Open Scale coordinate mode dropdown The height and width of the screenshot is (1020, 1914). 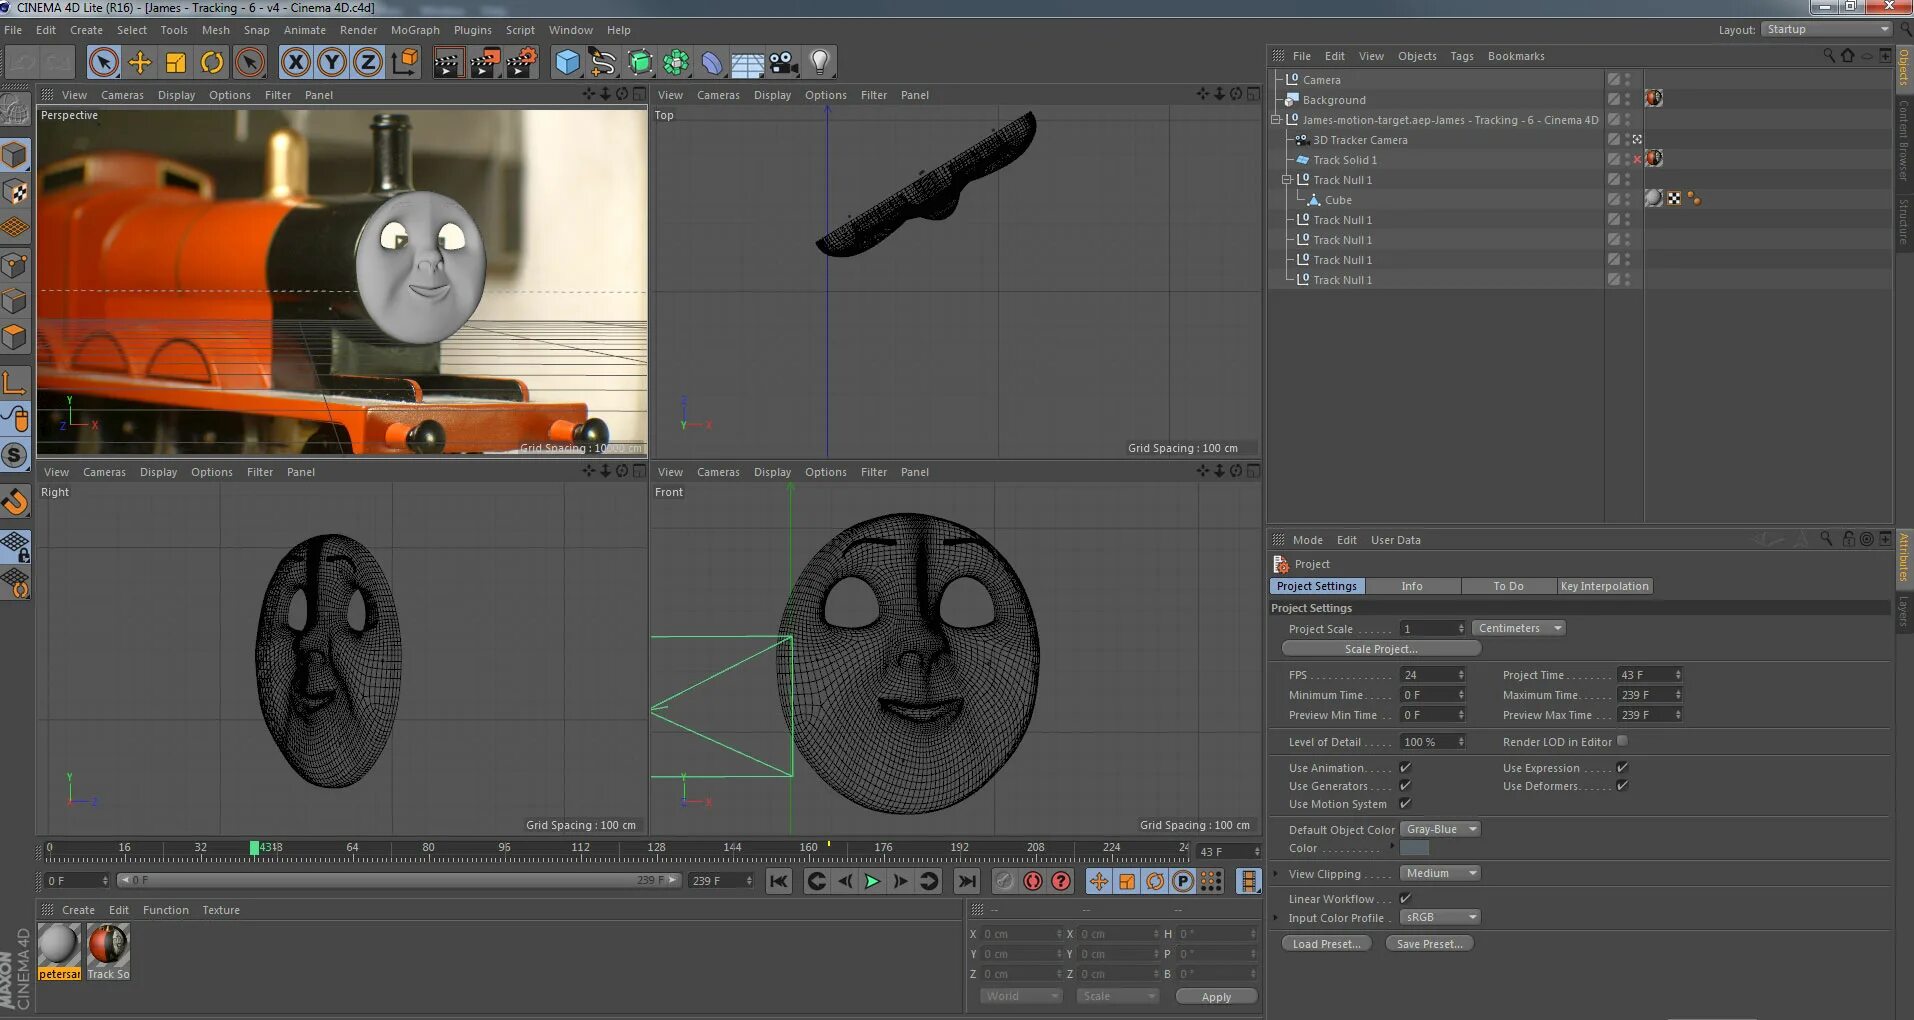tap(1117, 996)
